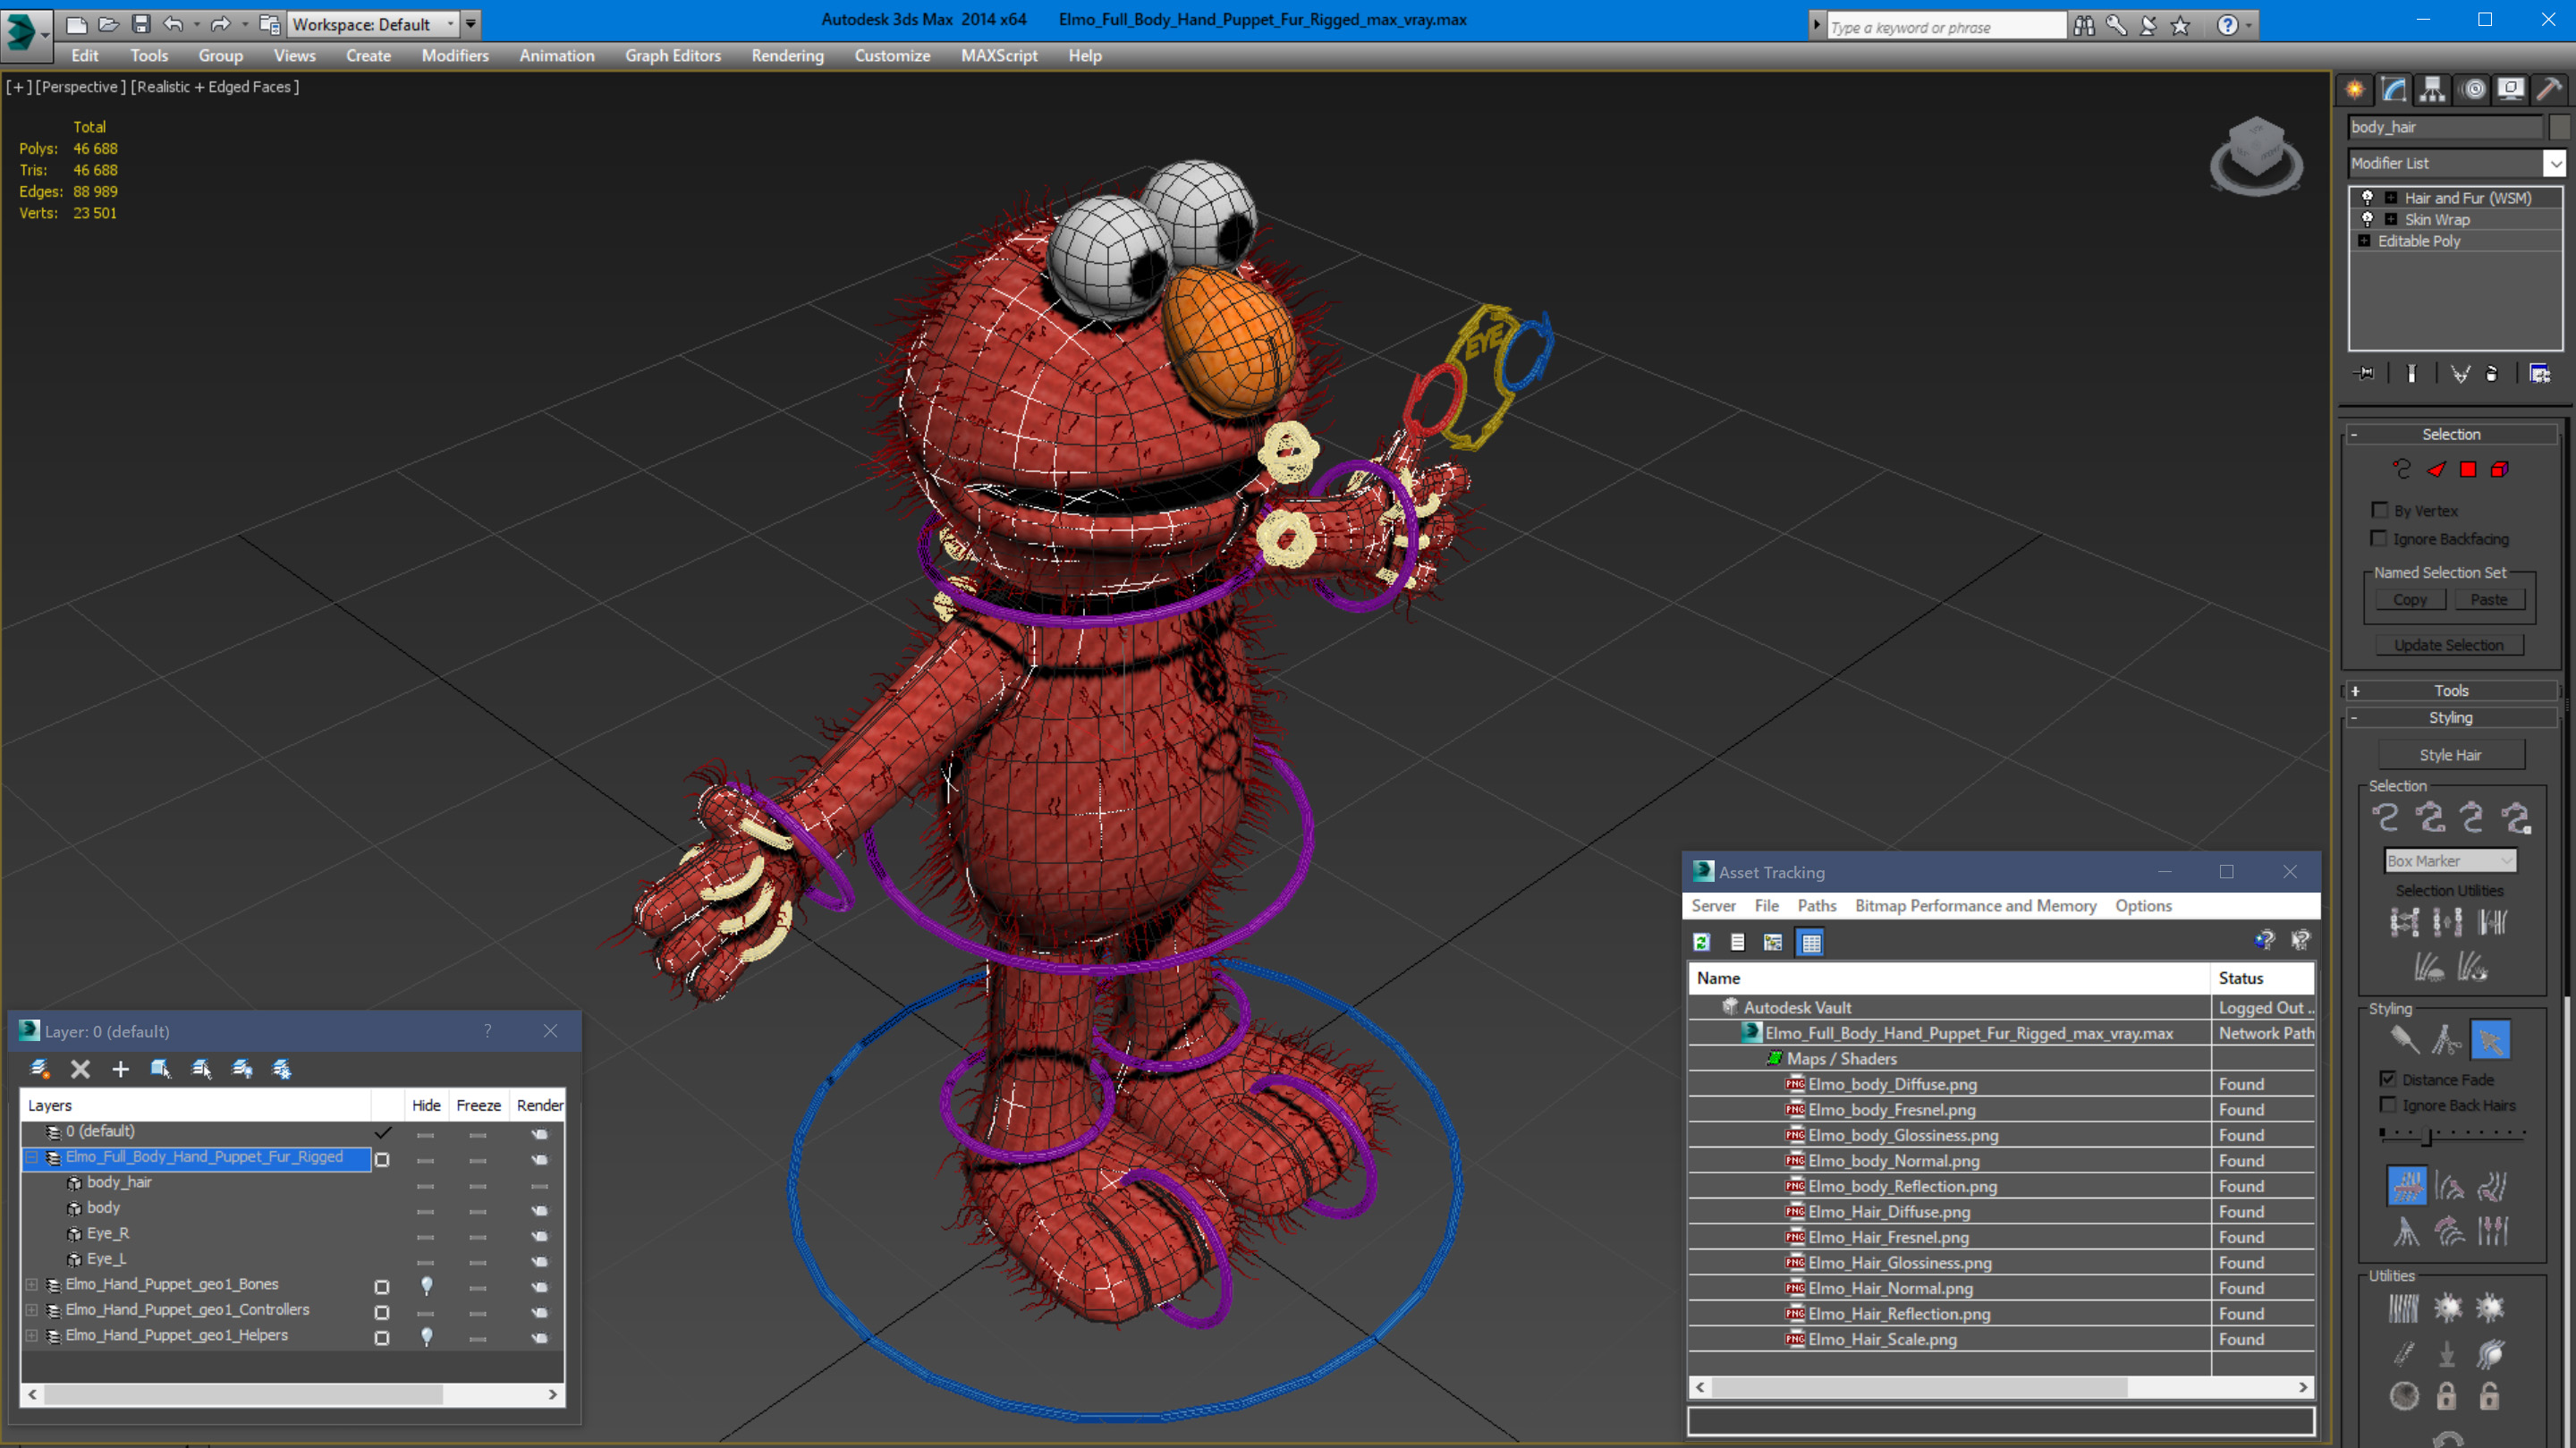Viewport: 2576px width, 1448px height.
Task: Click the Undo arrow in quick access toolbar
Action: tap(173, 24)
